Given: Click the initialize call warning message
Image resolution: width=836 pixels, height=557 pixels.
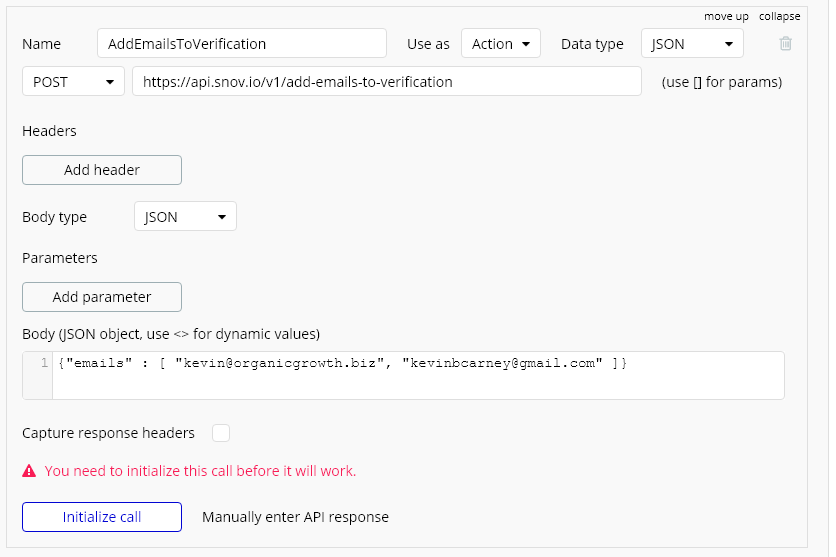Looking at the screenshot, I should pyautogui.click(x=200, y=471).
